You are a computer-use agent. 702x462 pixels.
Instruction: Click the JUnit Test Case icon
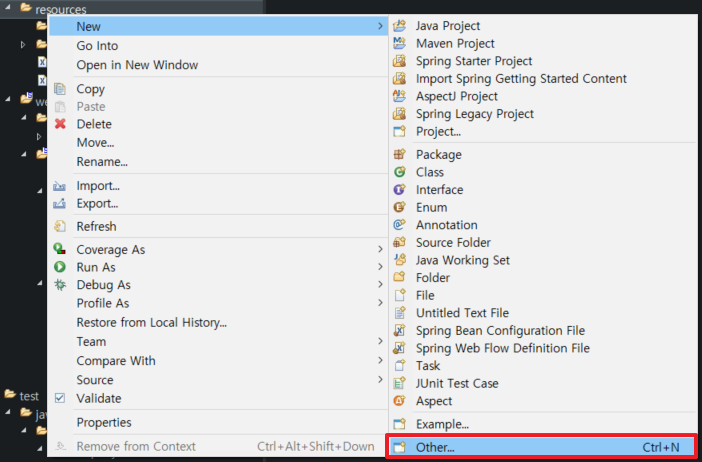399,383
